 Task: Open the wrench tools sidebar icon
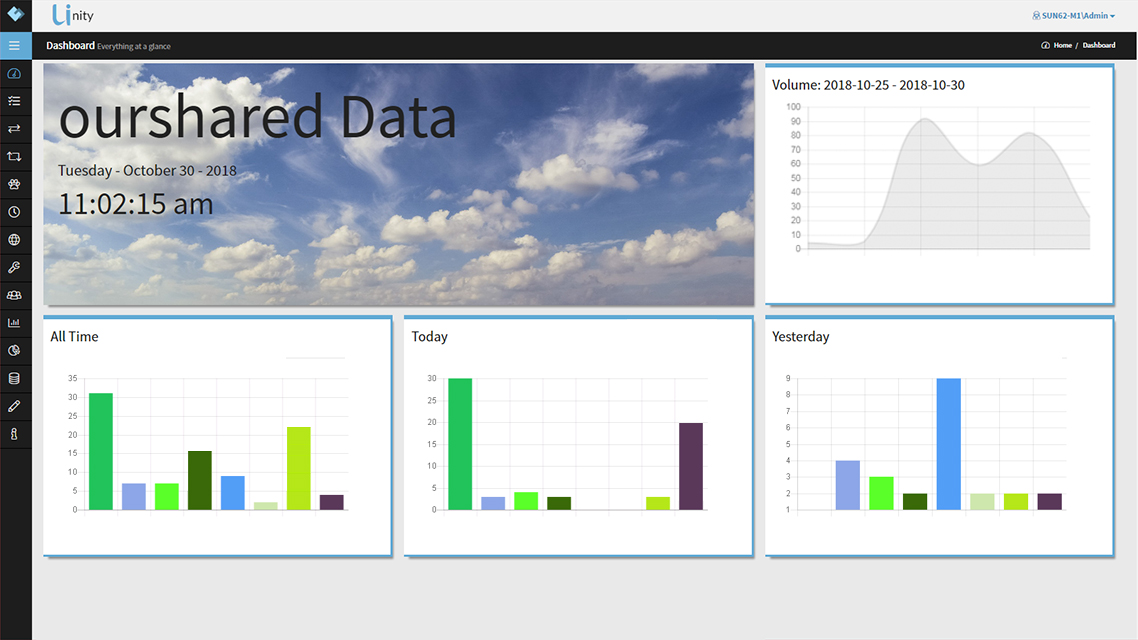14,267
